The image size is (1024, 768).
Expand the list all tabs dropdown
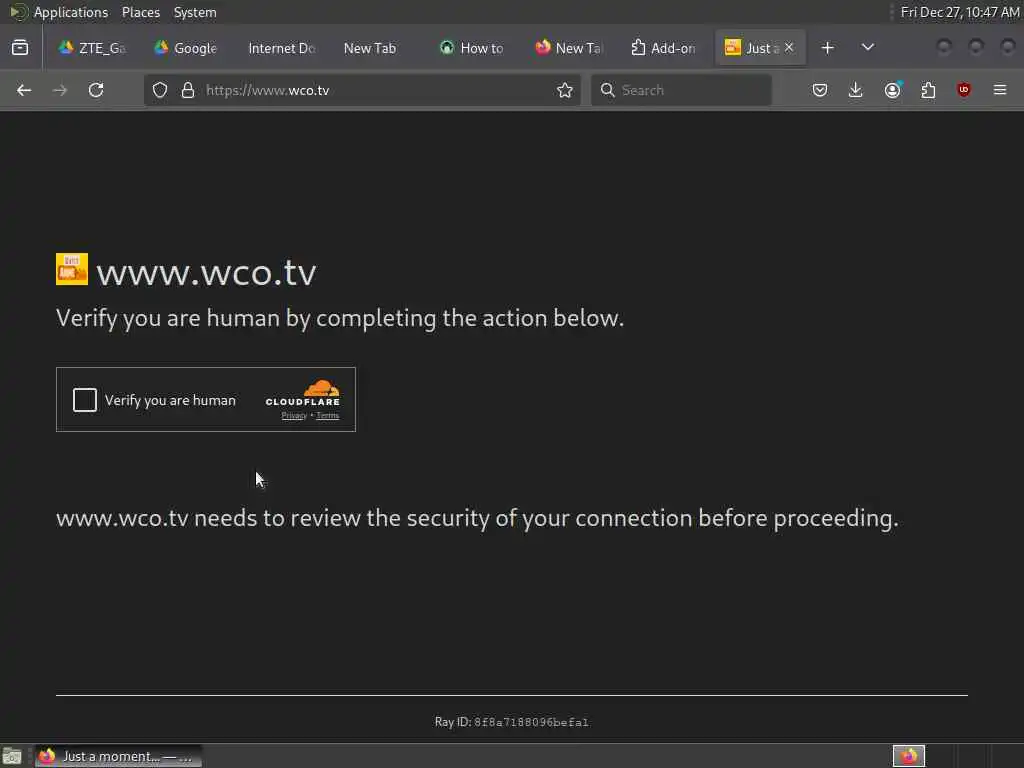pos(868,48)
